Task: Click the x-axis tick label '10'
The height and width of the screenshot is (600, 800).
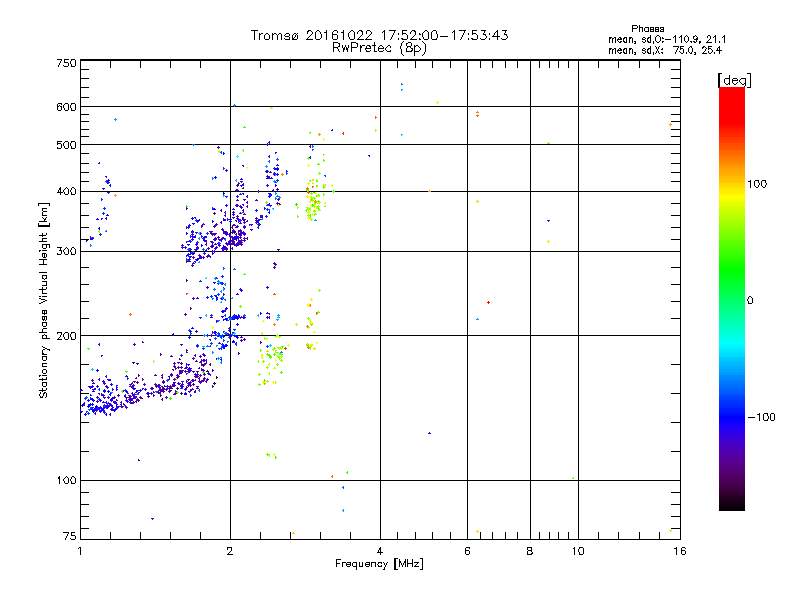Action: pos(578,551)
